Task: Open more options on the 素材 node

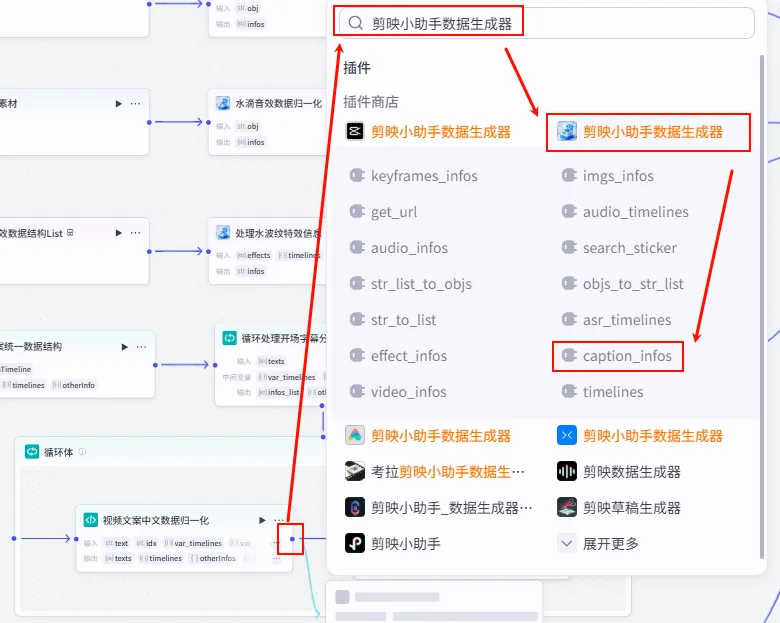Action: click(135, 104)
